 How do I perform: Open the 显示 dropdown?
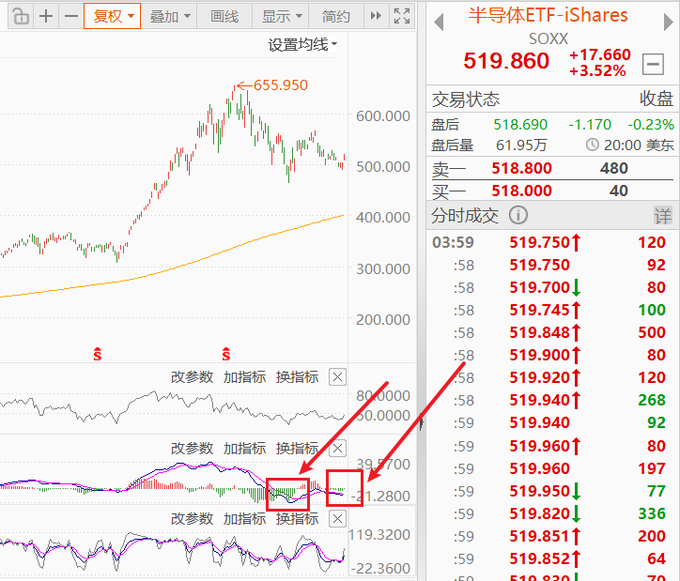pos(281,16)
